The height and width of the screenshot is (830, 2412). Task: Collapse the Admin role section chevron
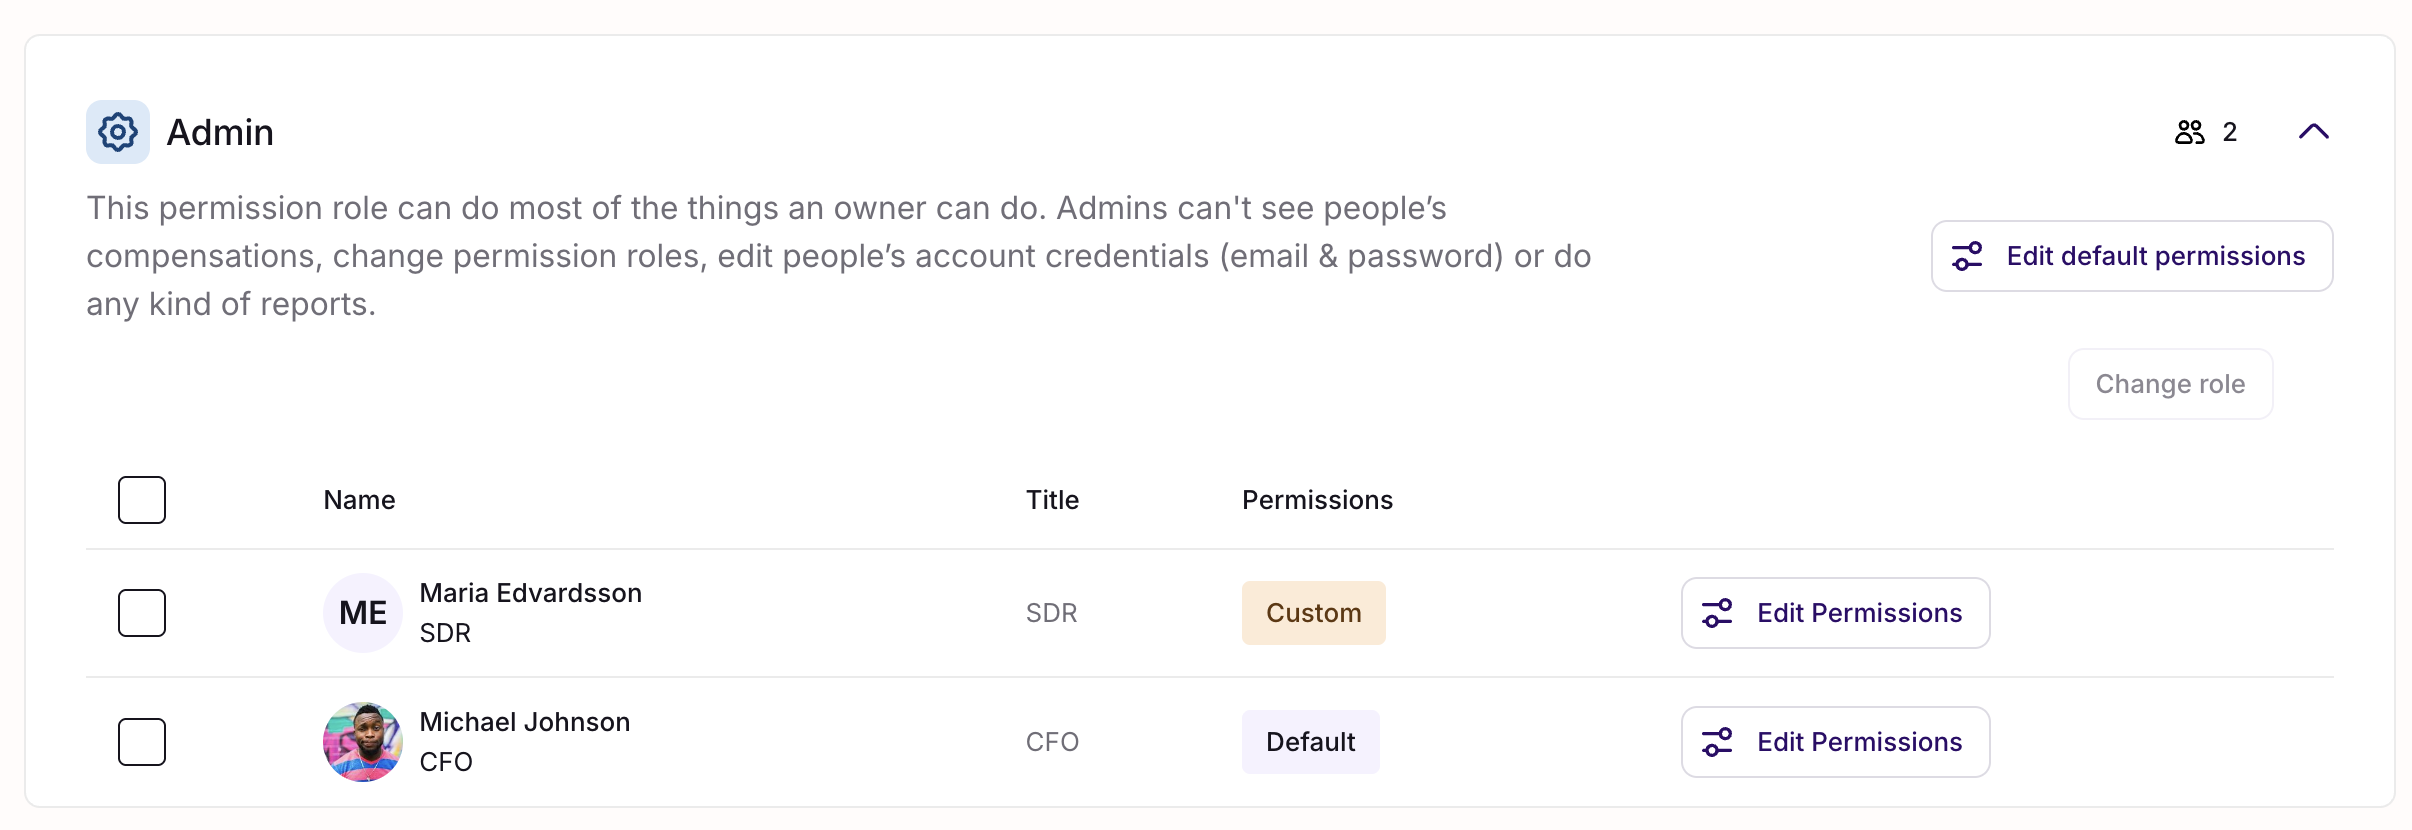(x=2313, y=132)
